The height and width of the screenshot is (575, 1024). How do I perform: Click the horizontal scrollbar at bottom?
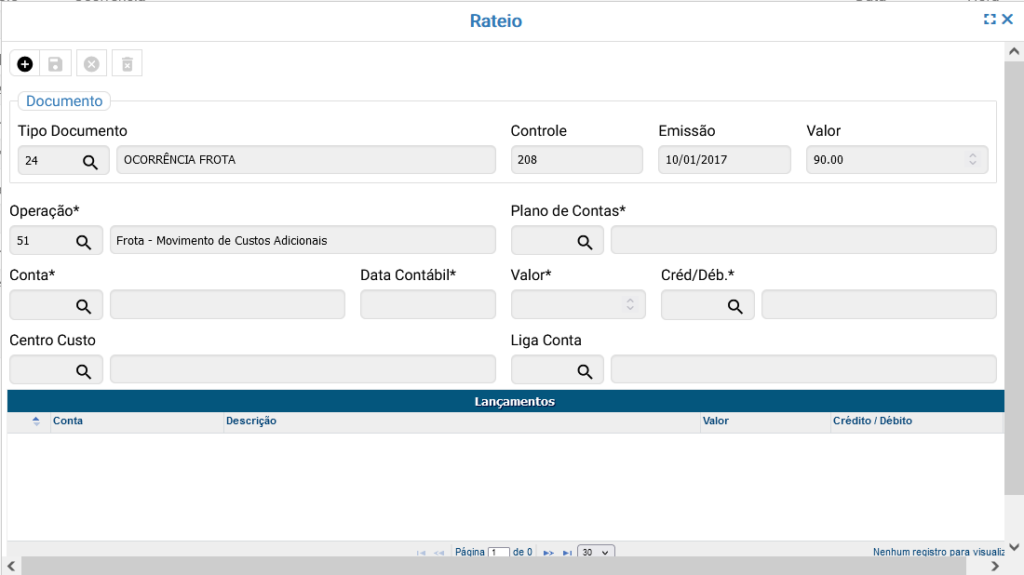[x=500, y=567]
